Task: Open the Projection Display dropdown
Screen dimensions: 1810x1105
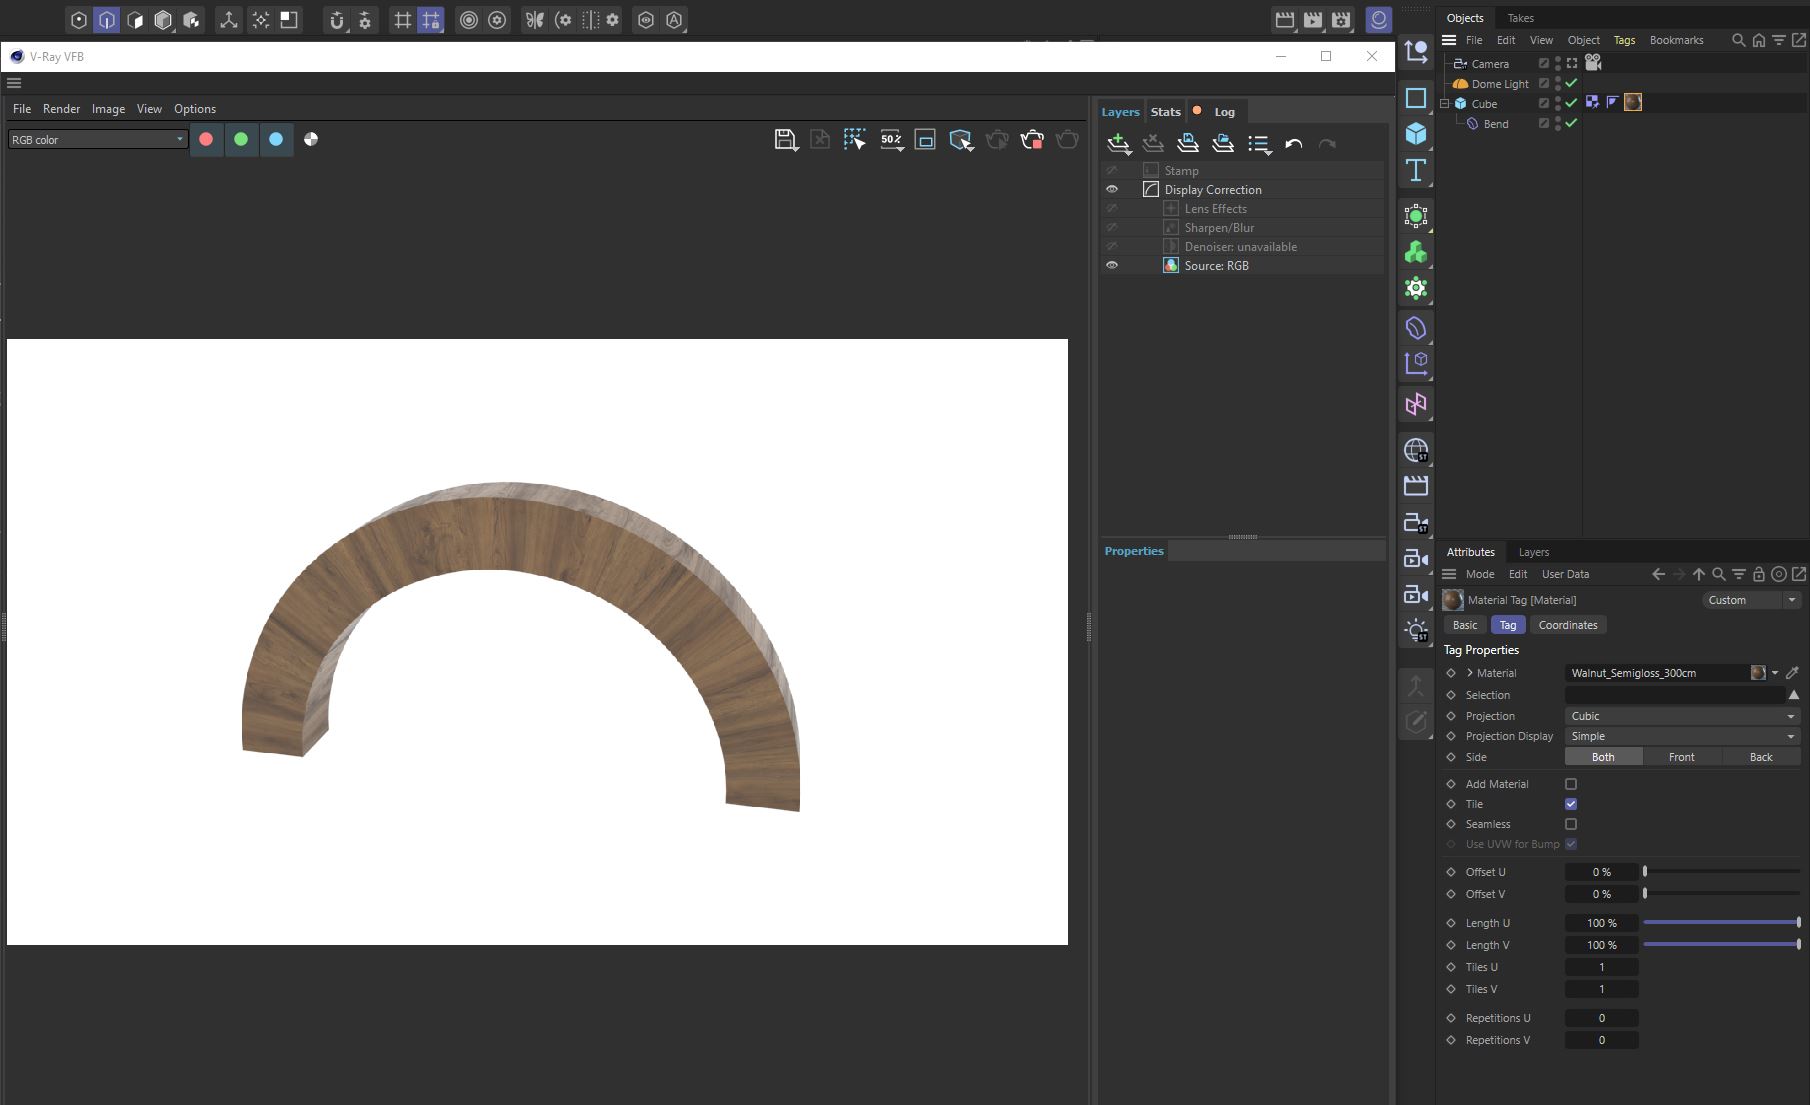Action: coord(1682,736)
